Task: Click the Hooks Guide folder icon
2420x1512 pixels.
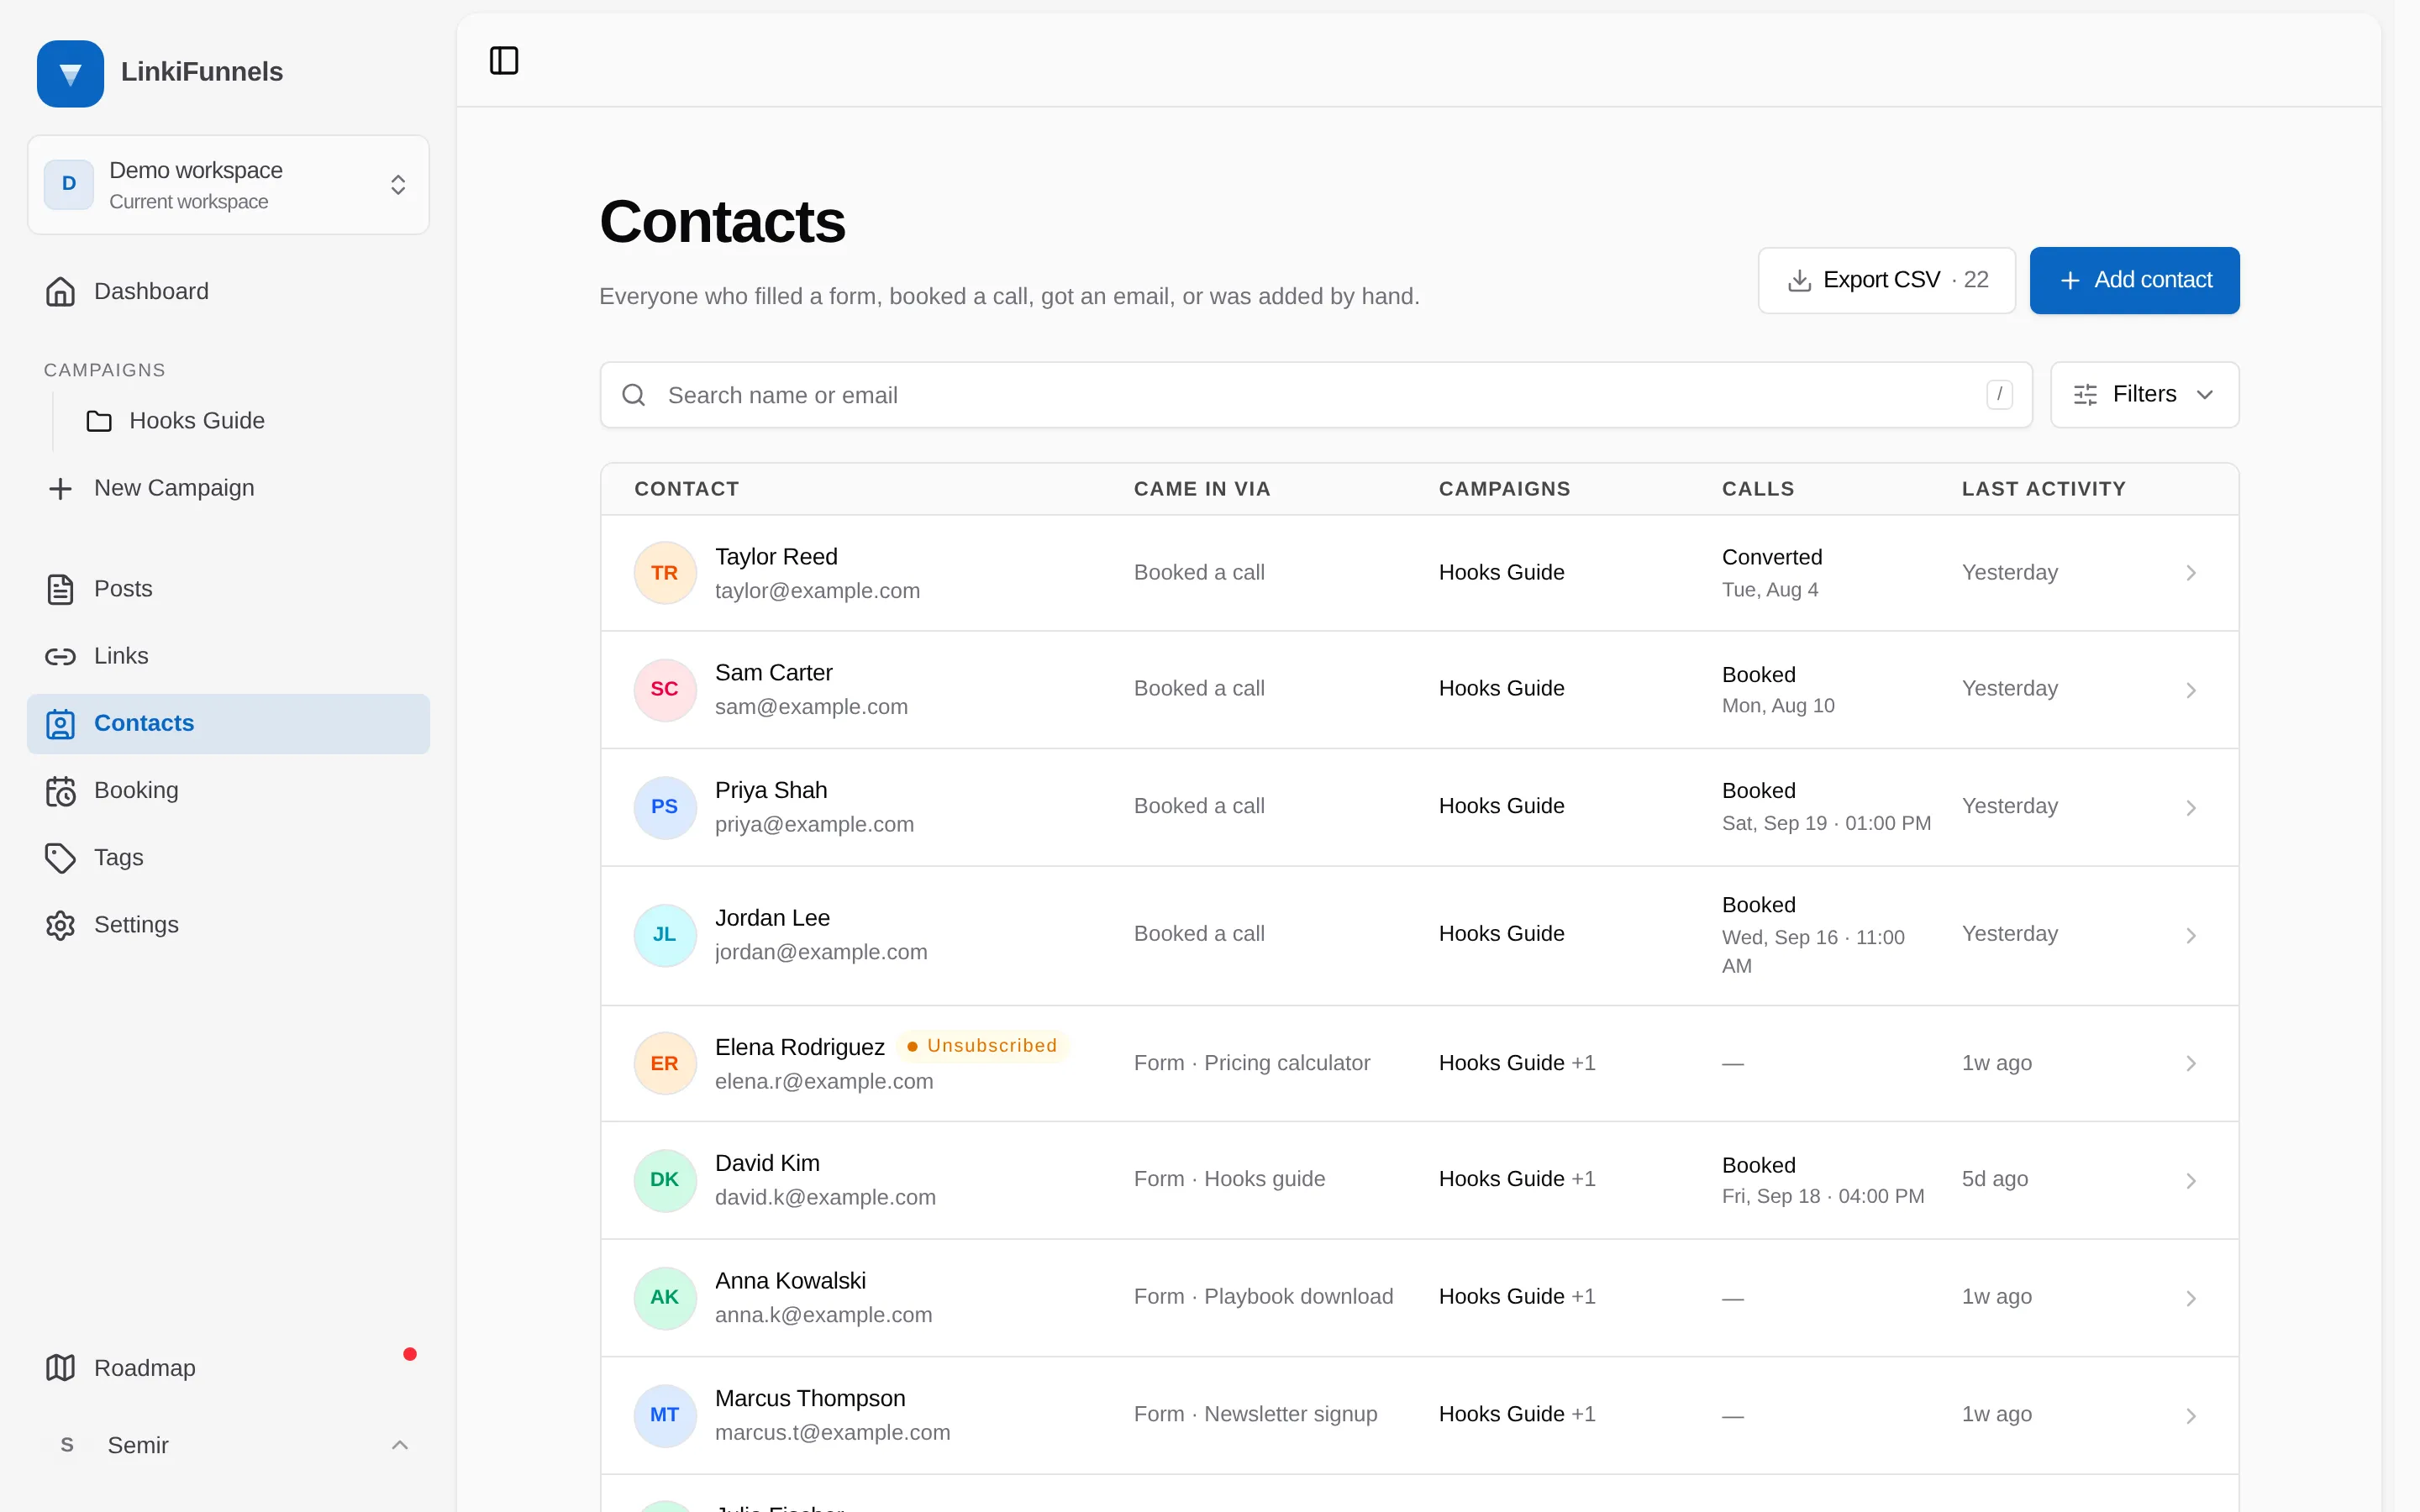Action: coord(99,421)
